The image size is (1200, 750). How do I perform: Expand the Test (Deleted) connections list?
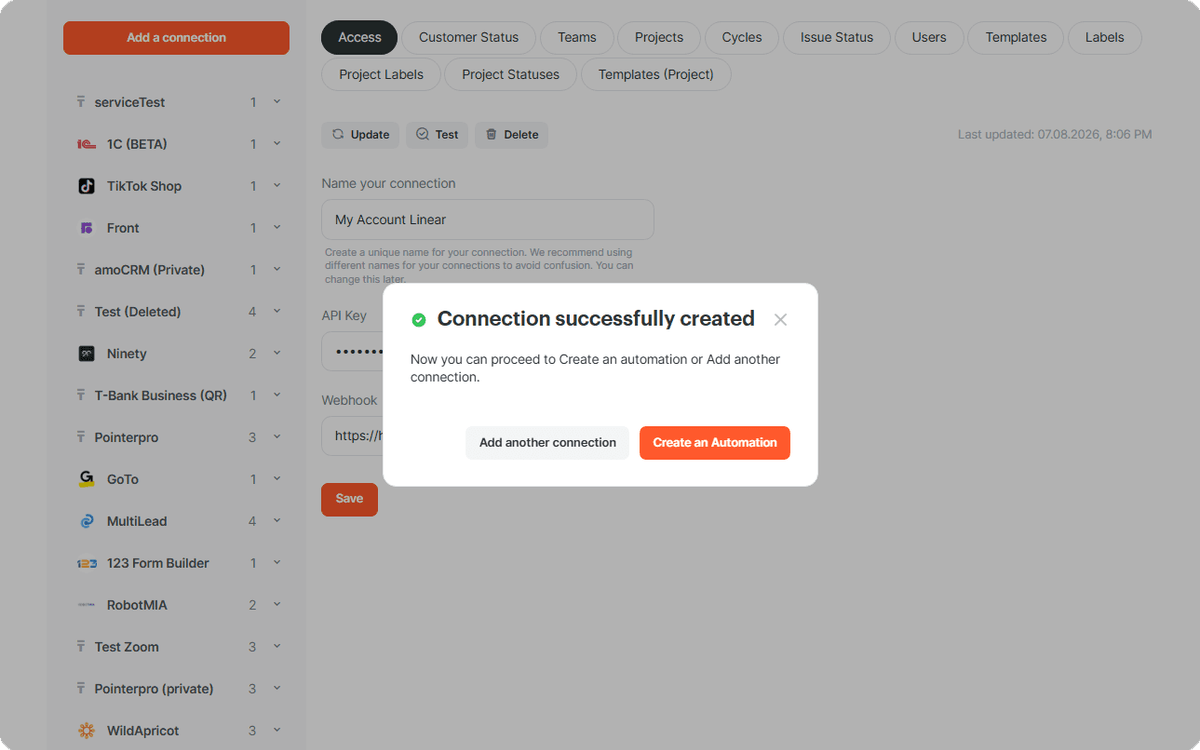click(277, 312)
